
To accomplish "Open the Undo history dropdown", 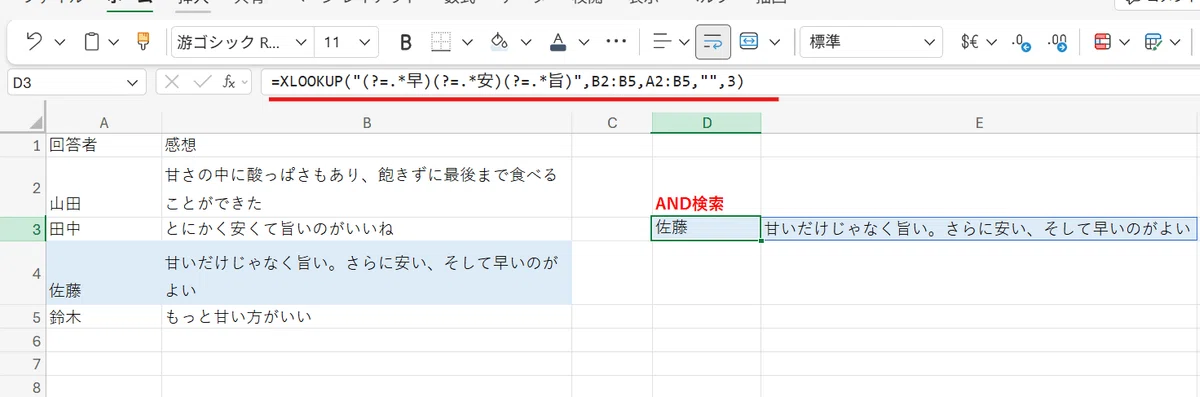I will [x=60, y=42].
